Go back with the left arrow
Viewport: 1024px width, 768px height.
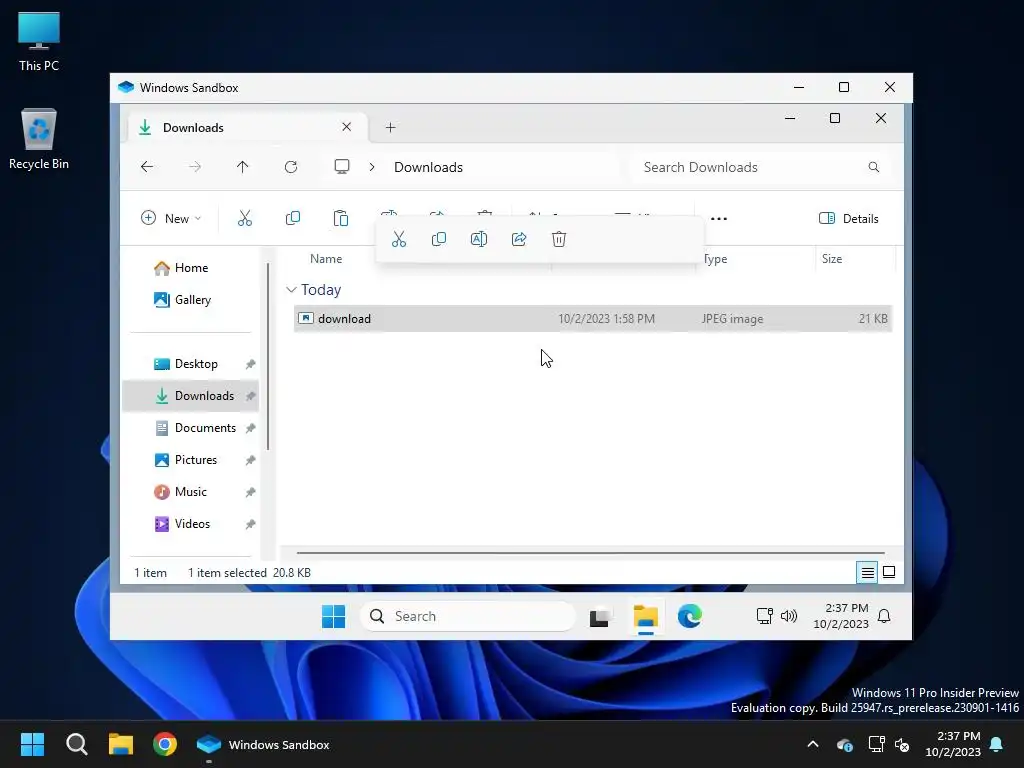pos(147,167)
